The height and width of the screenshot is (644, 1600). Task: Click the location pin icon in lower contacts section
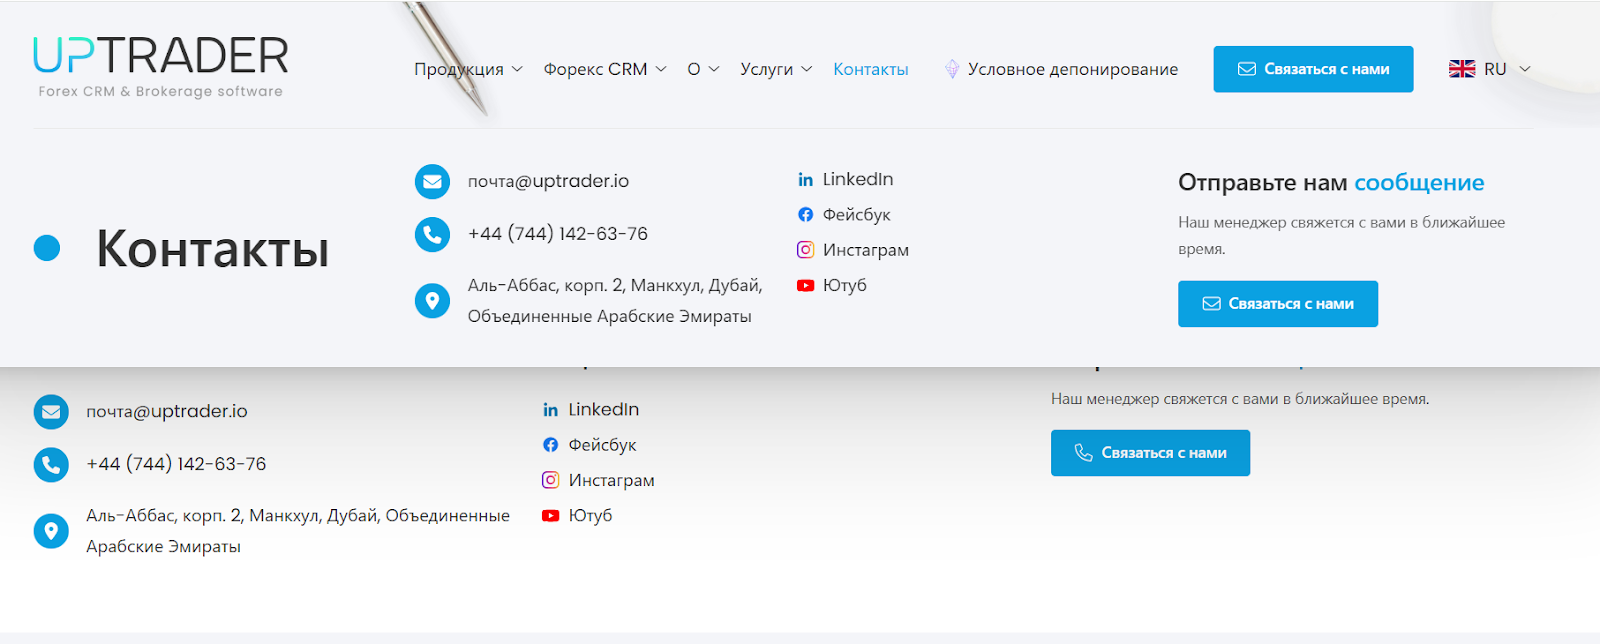(51, 530)
